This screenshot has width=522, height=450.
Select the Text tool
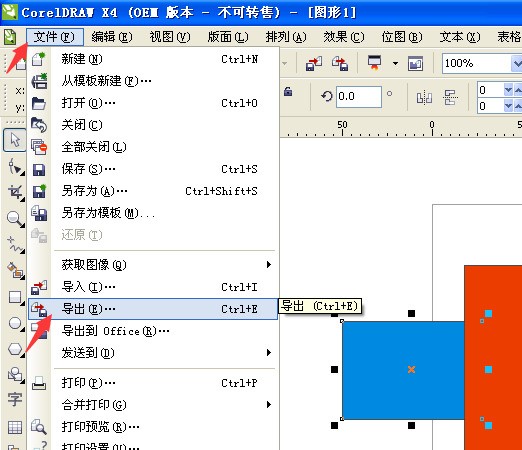pyautogui.click(x=15, y=399)
